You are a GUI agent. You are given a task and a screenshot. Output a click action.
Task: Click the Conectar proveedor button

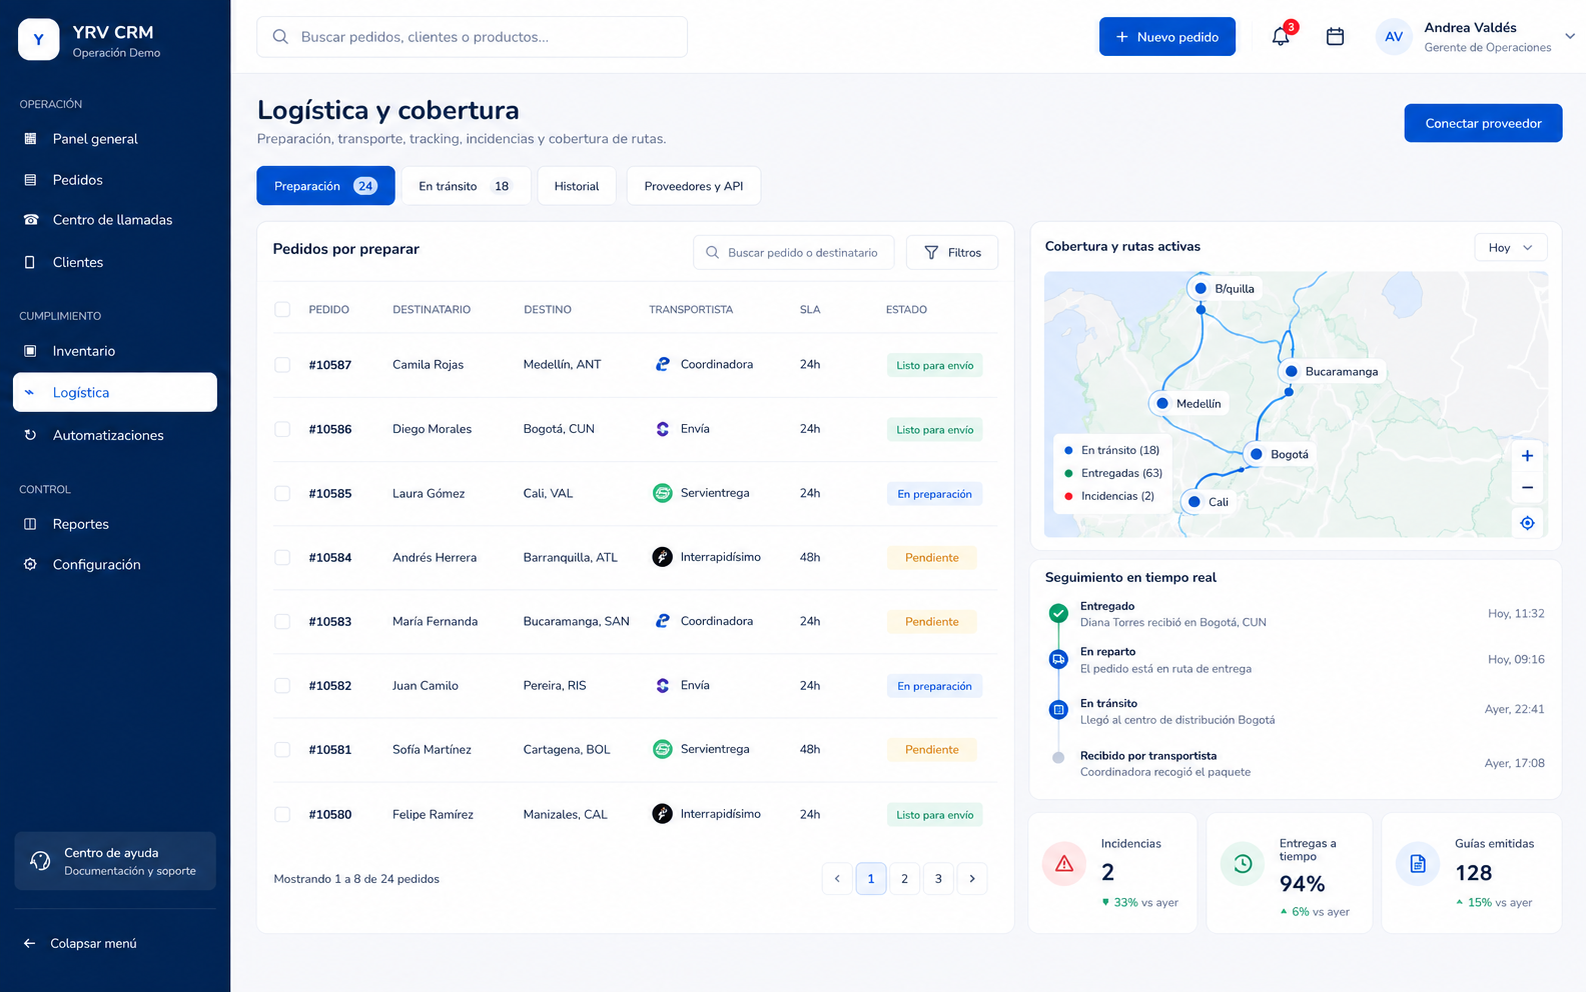(1483, 123)
